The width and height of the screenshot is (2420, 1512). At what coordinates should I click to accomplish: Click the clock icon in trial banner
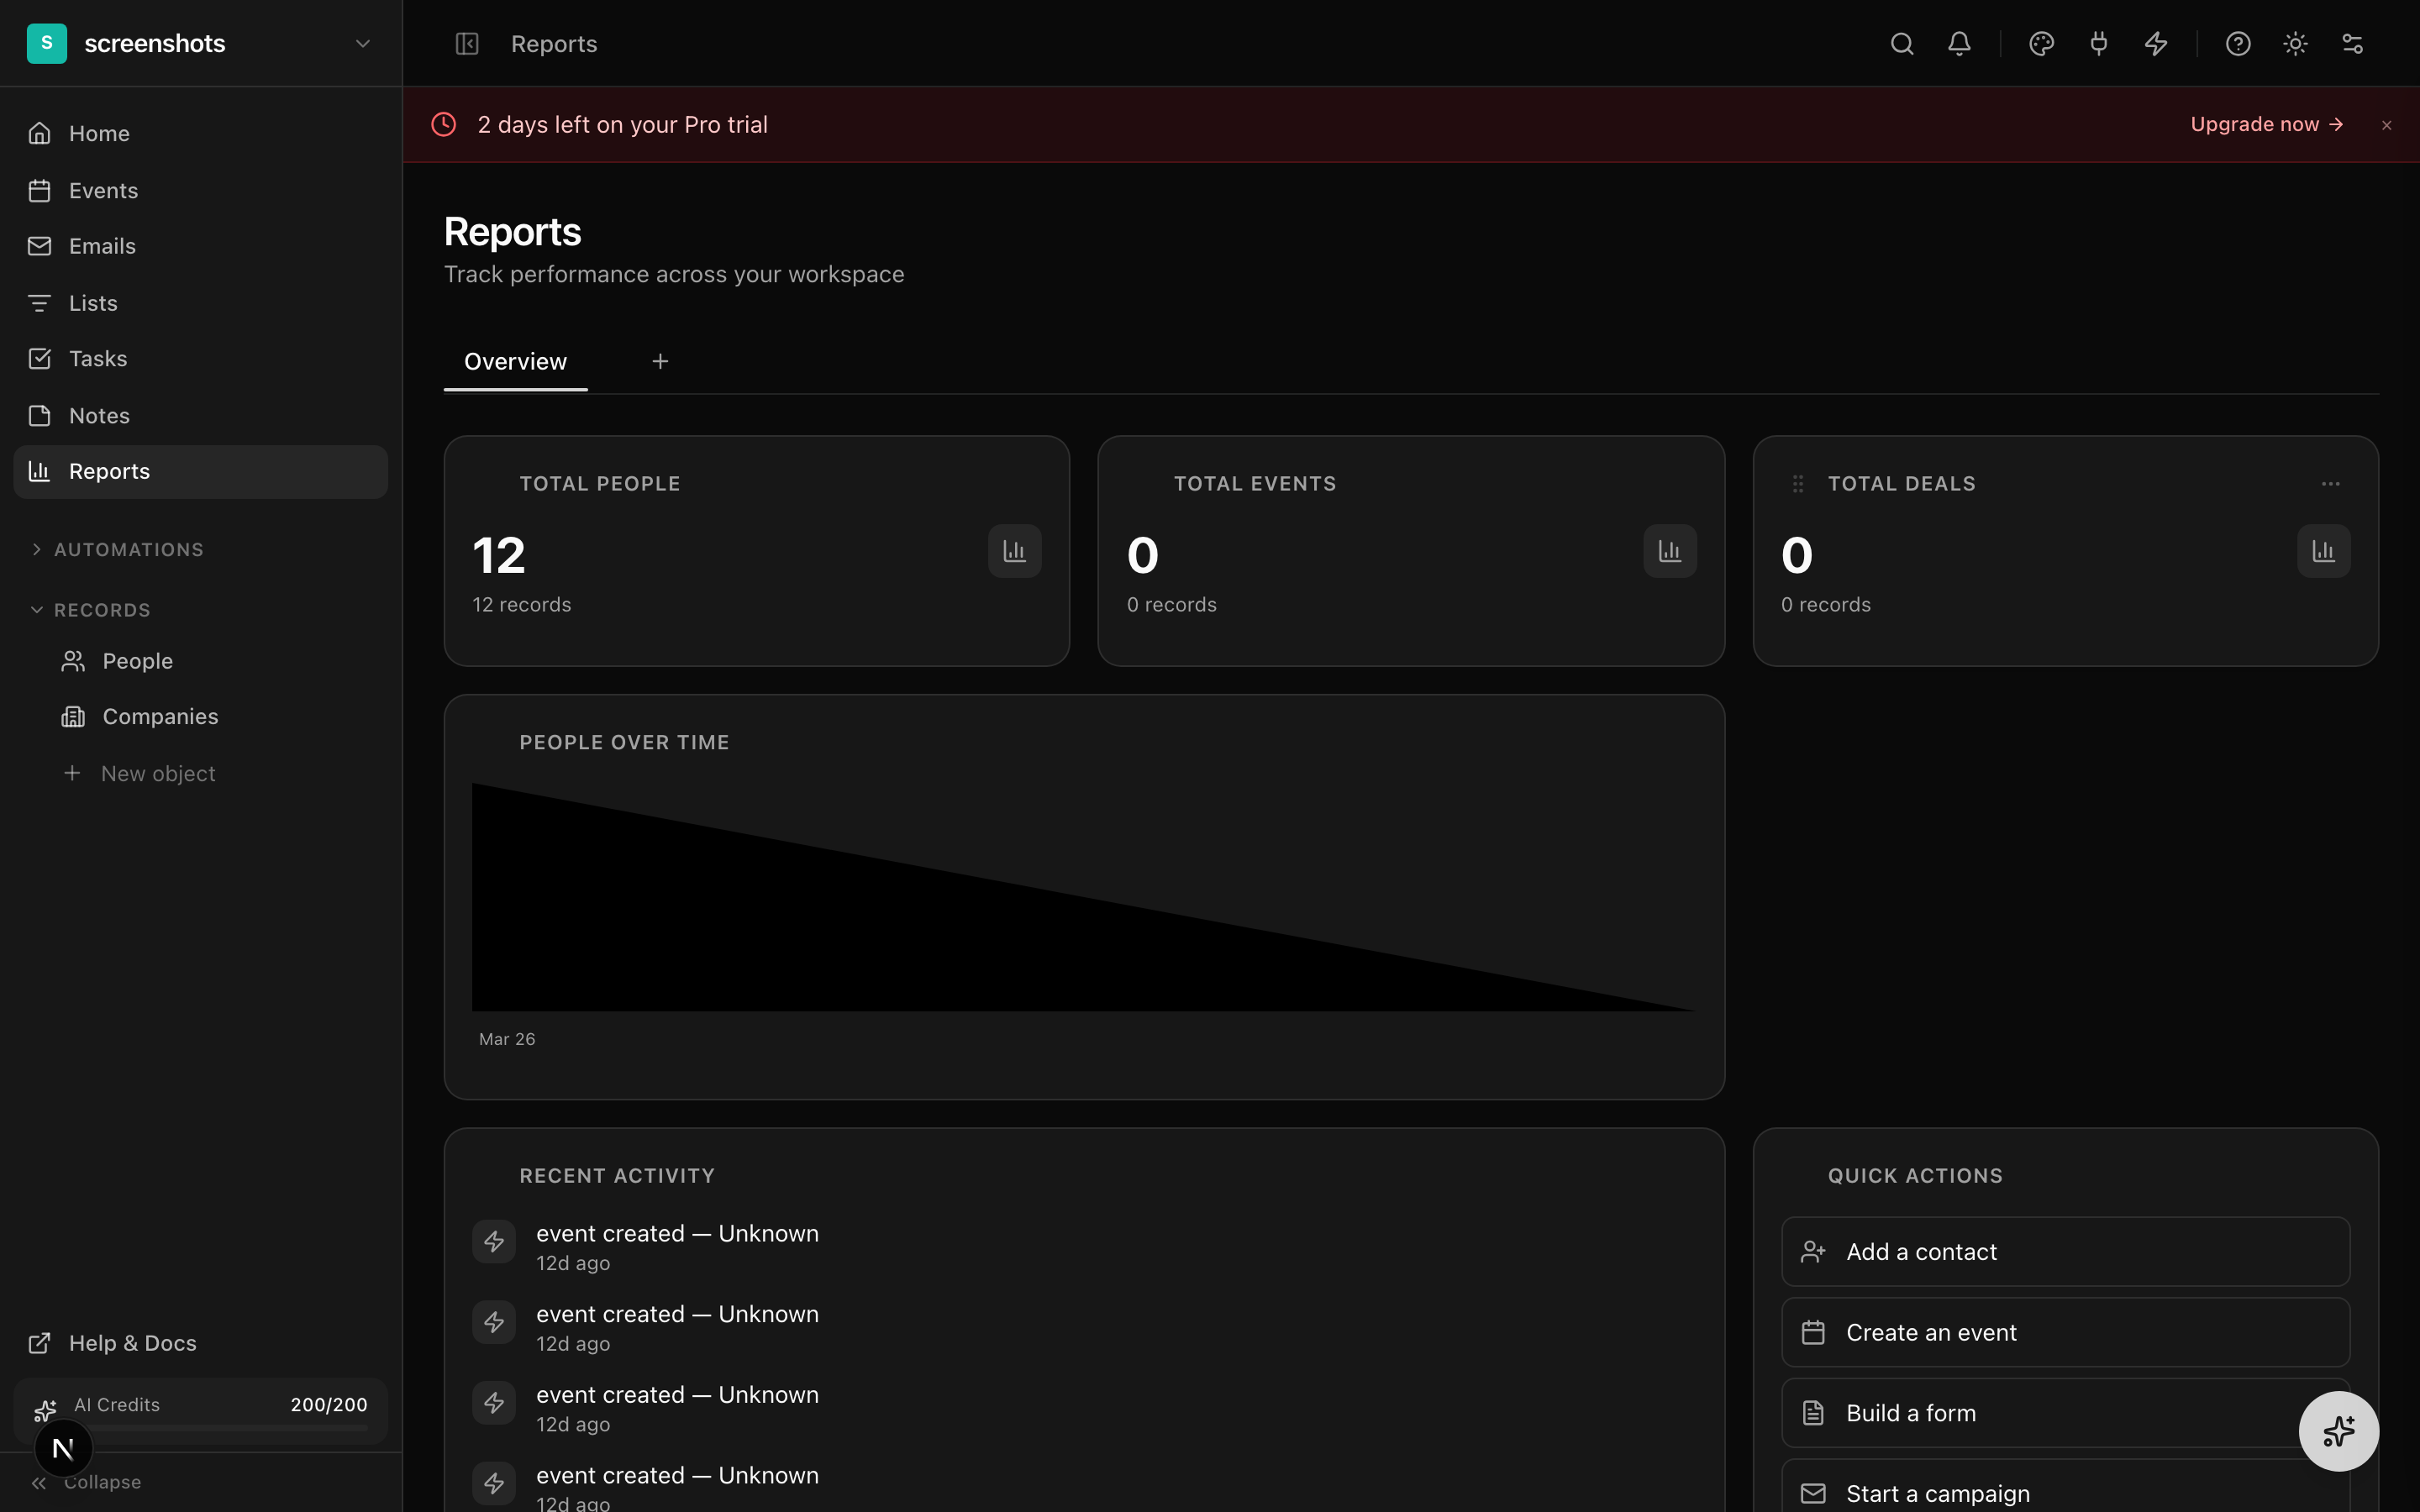pyautogui.click(x=444, y=125)
